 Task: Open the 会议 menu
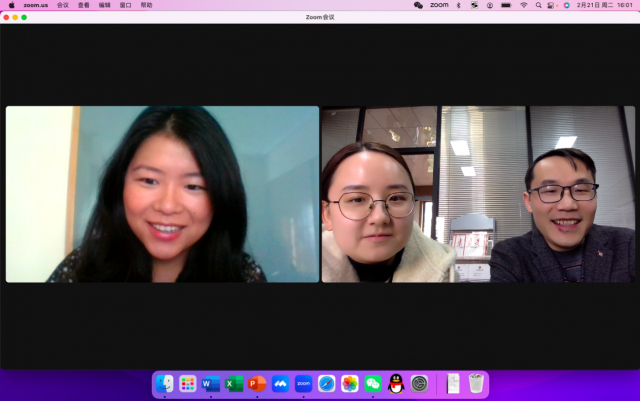click(x=63, y=5)
